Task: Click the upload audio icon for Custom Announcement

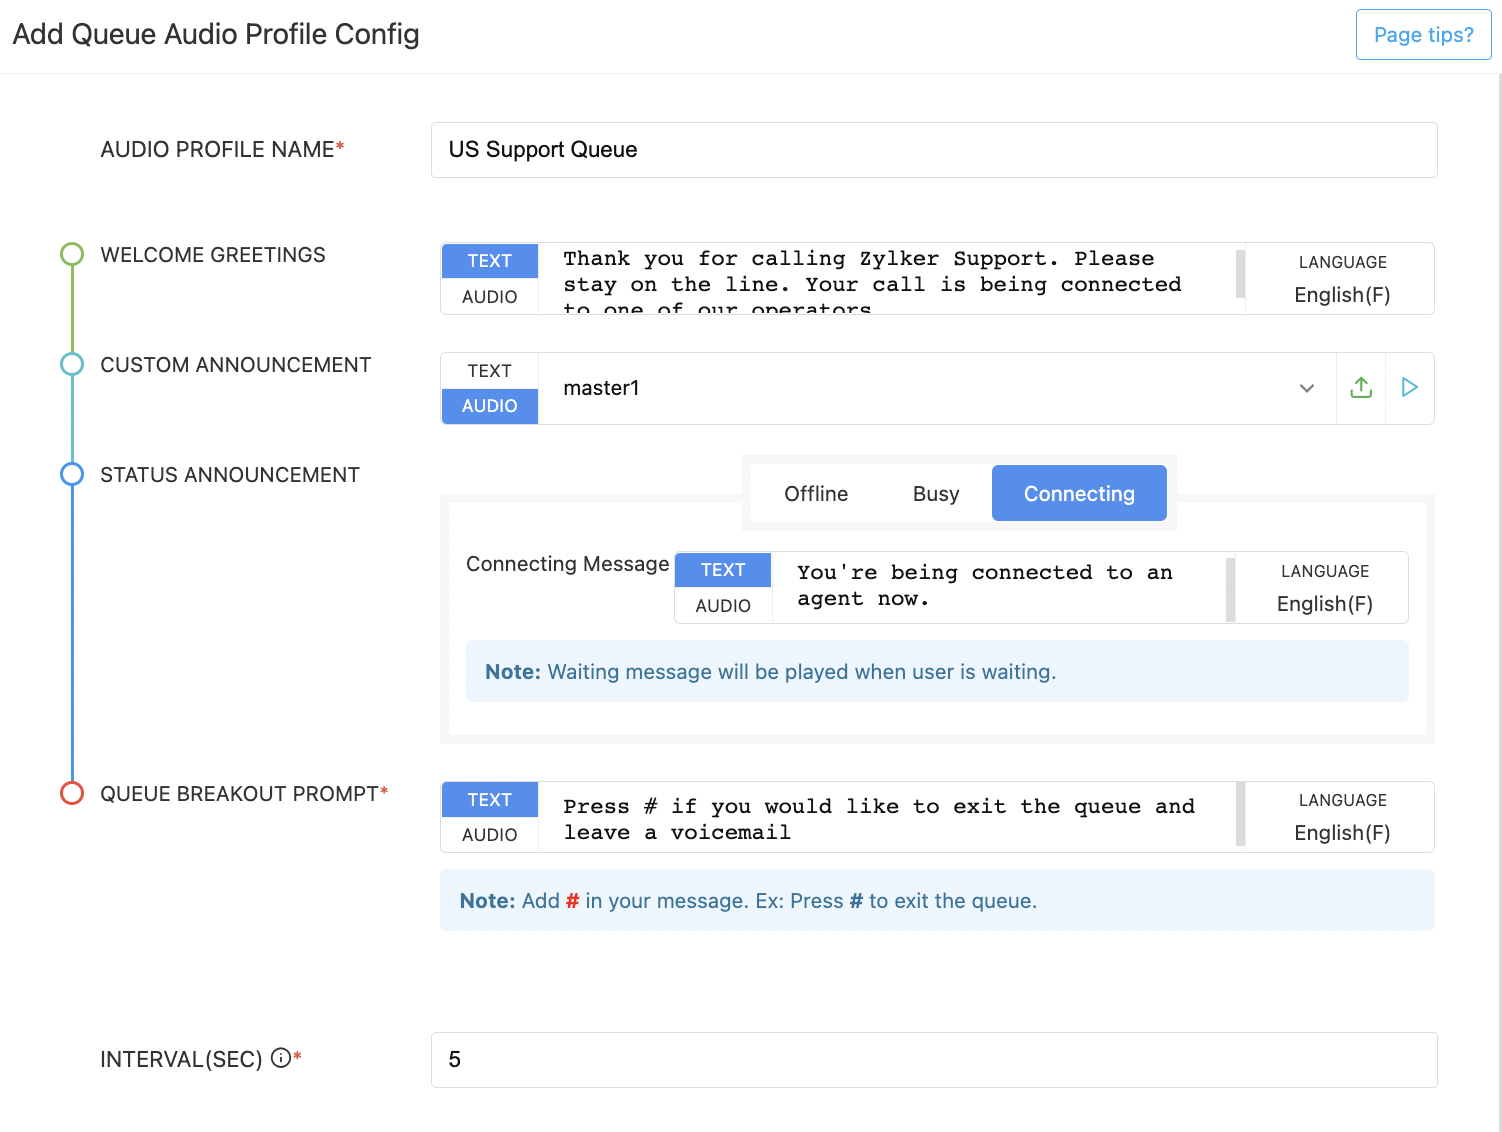Action: 1361,388
